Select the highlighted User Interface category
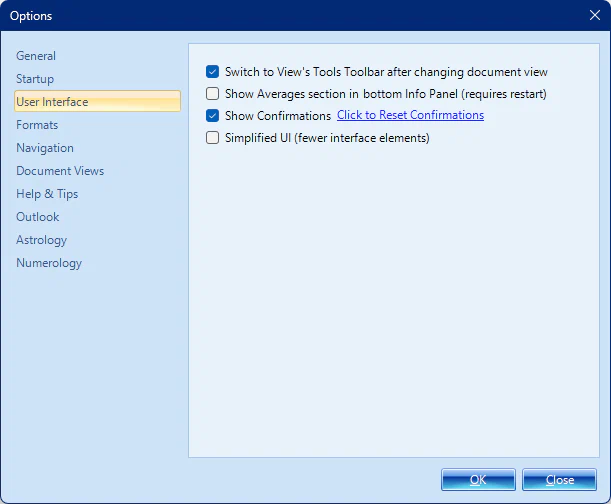This screenshot has width=611, height=504. pos(52,102)
